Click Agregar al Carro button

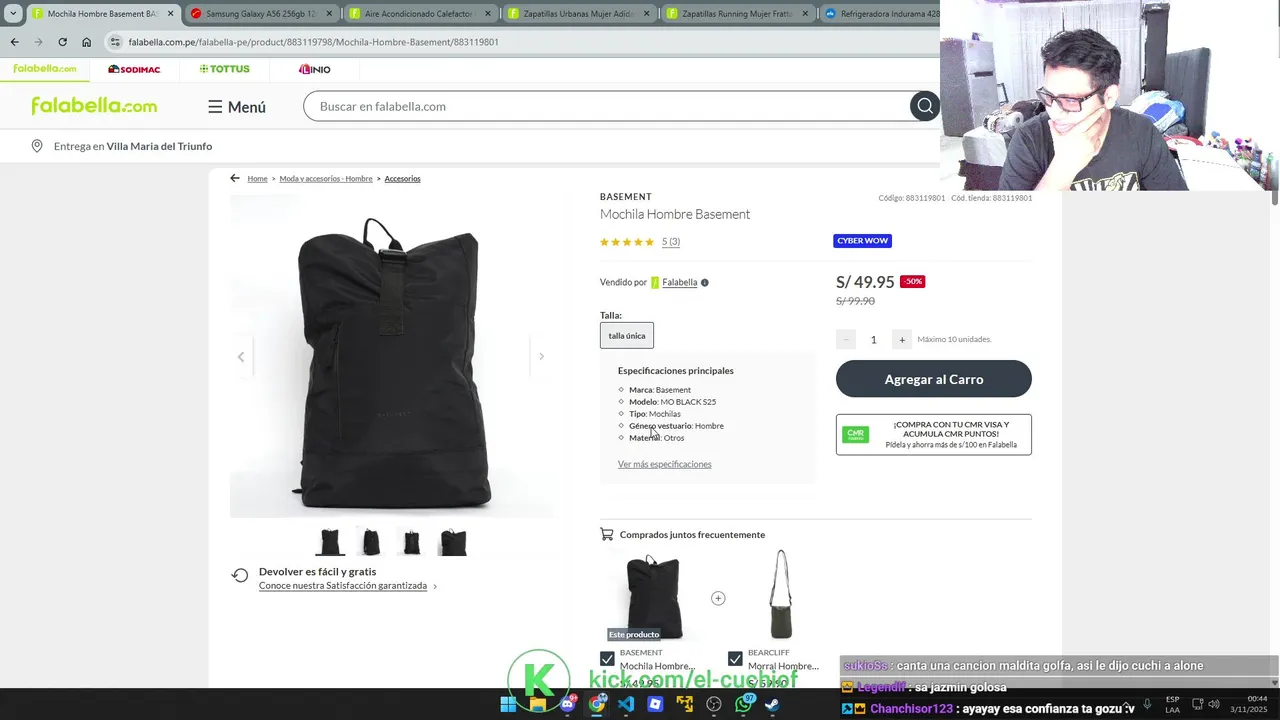(x=934, y=379)
